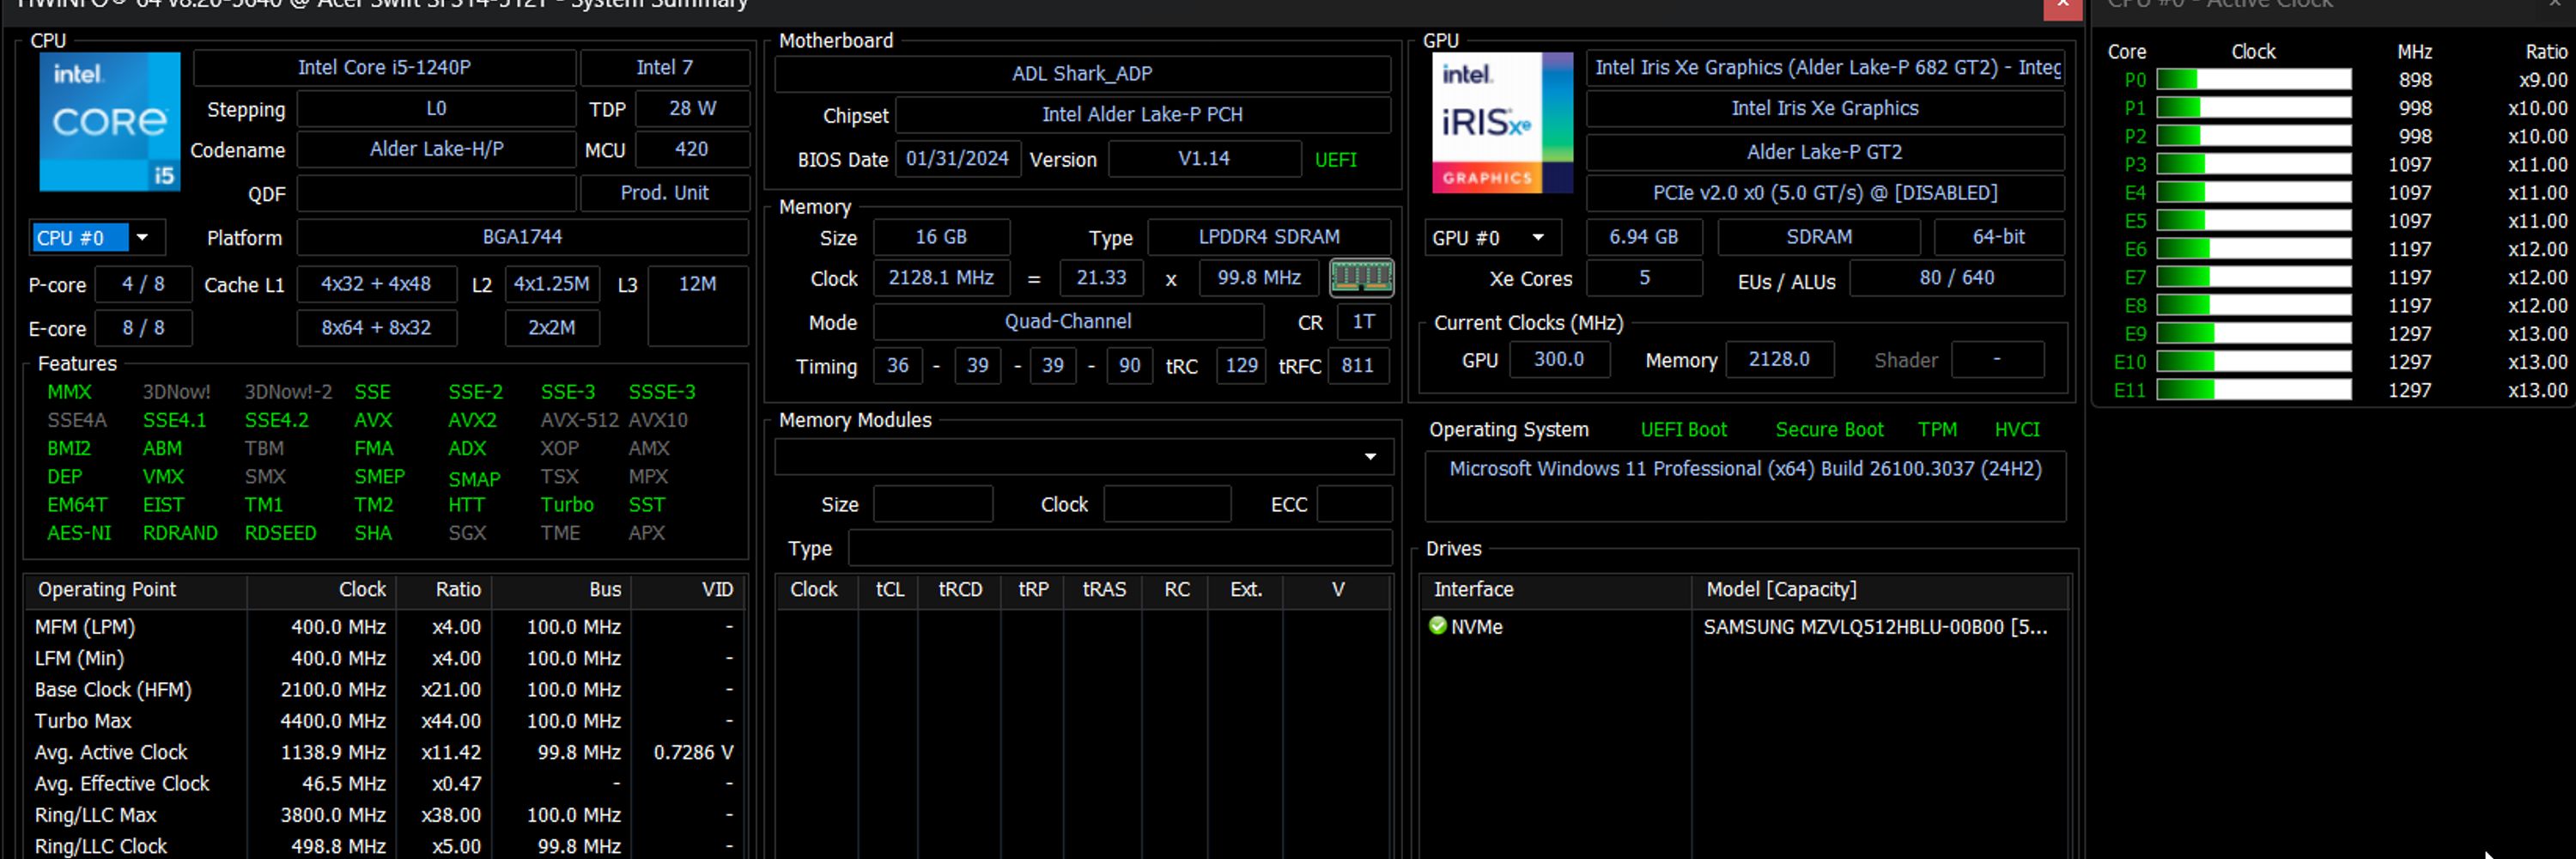Click the GPU clock 300.0 value

pos(1559,359)
